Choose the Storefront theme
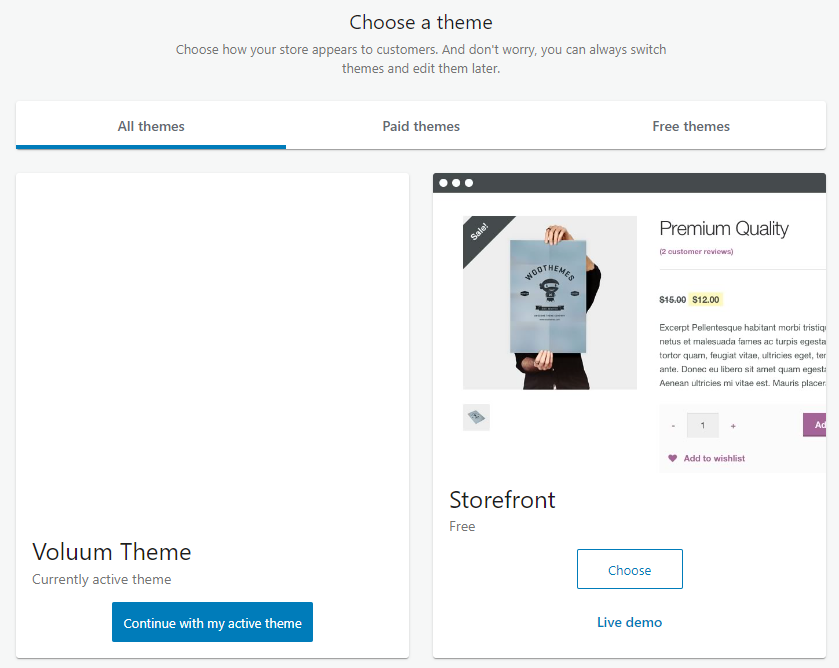Image resolution: width=839 pixels, height=668 pixels. [x=629, y=568]
